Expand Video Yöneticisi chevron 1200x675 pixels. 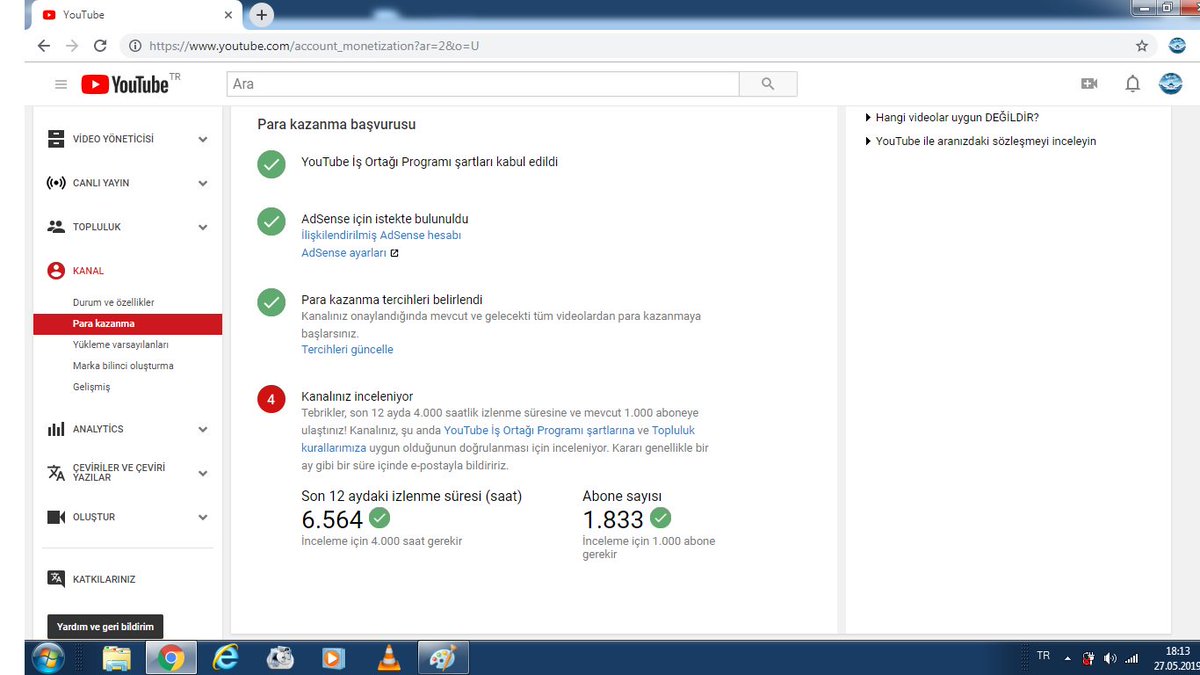coord(203,140)
